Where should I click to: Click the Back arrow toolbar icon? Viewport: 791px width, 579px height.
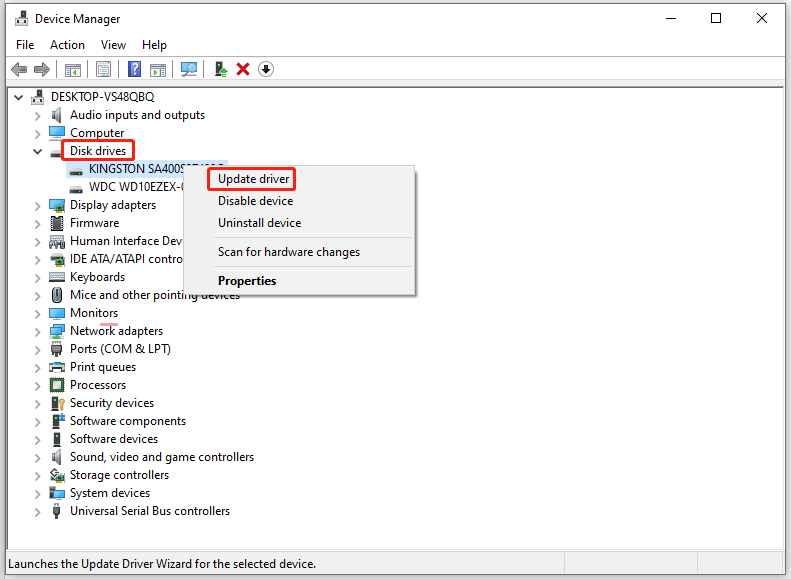point(19,69)
